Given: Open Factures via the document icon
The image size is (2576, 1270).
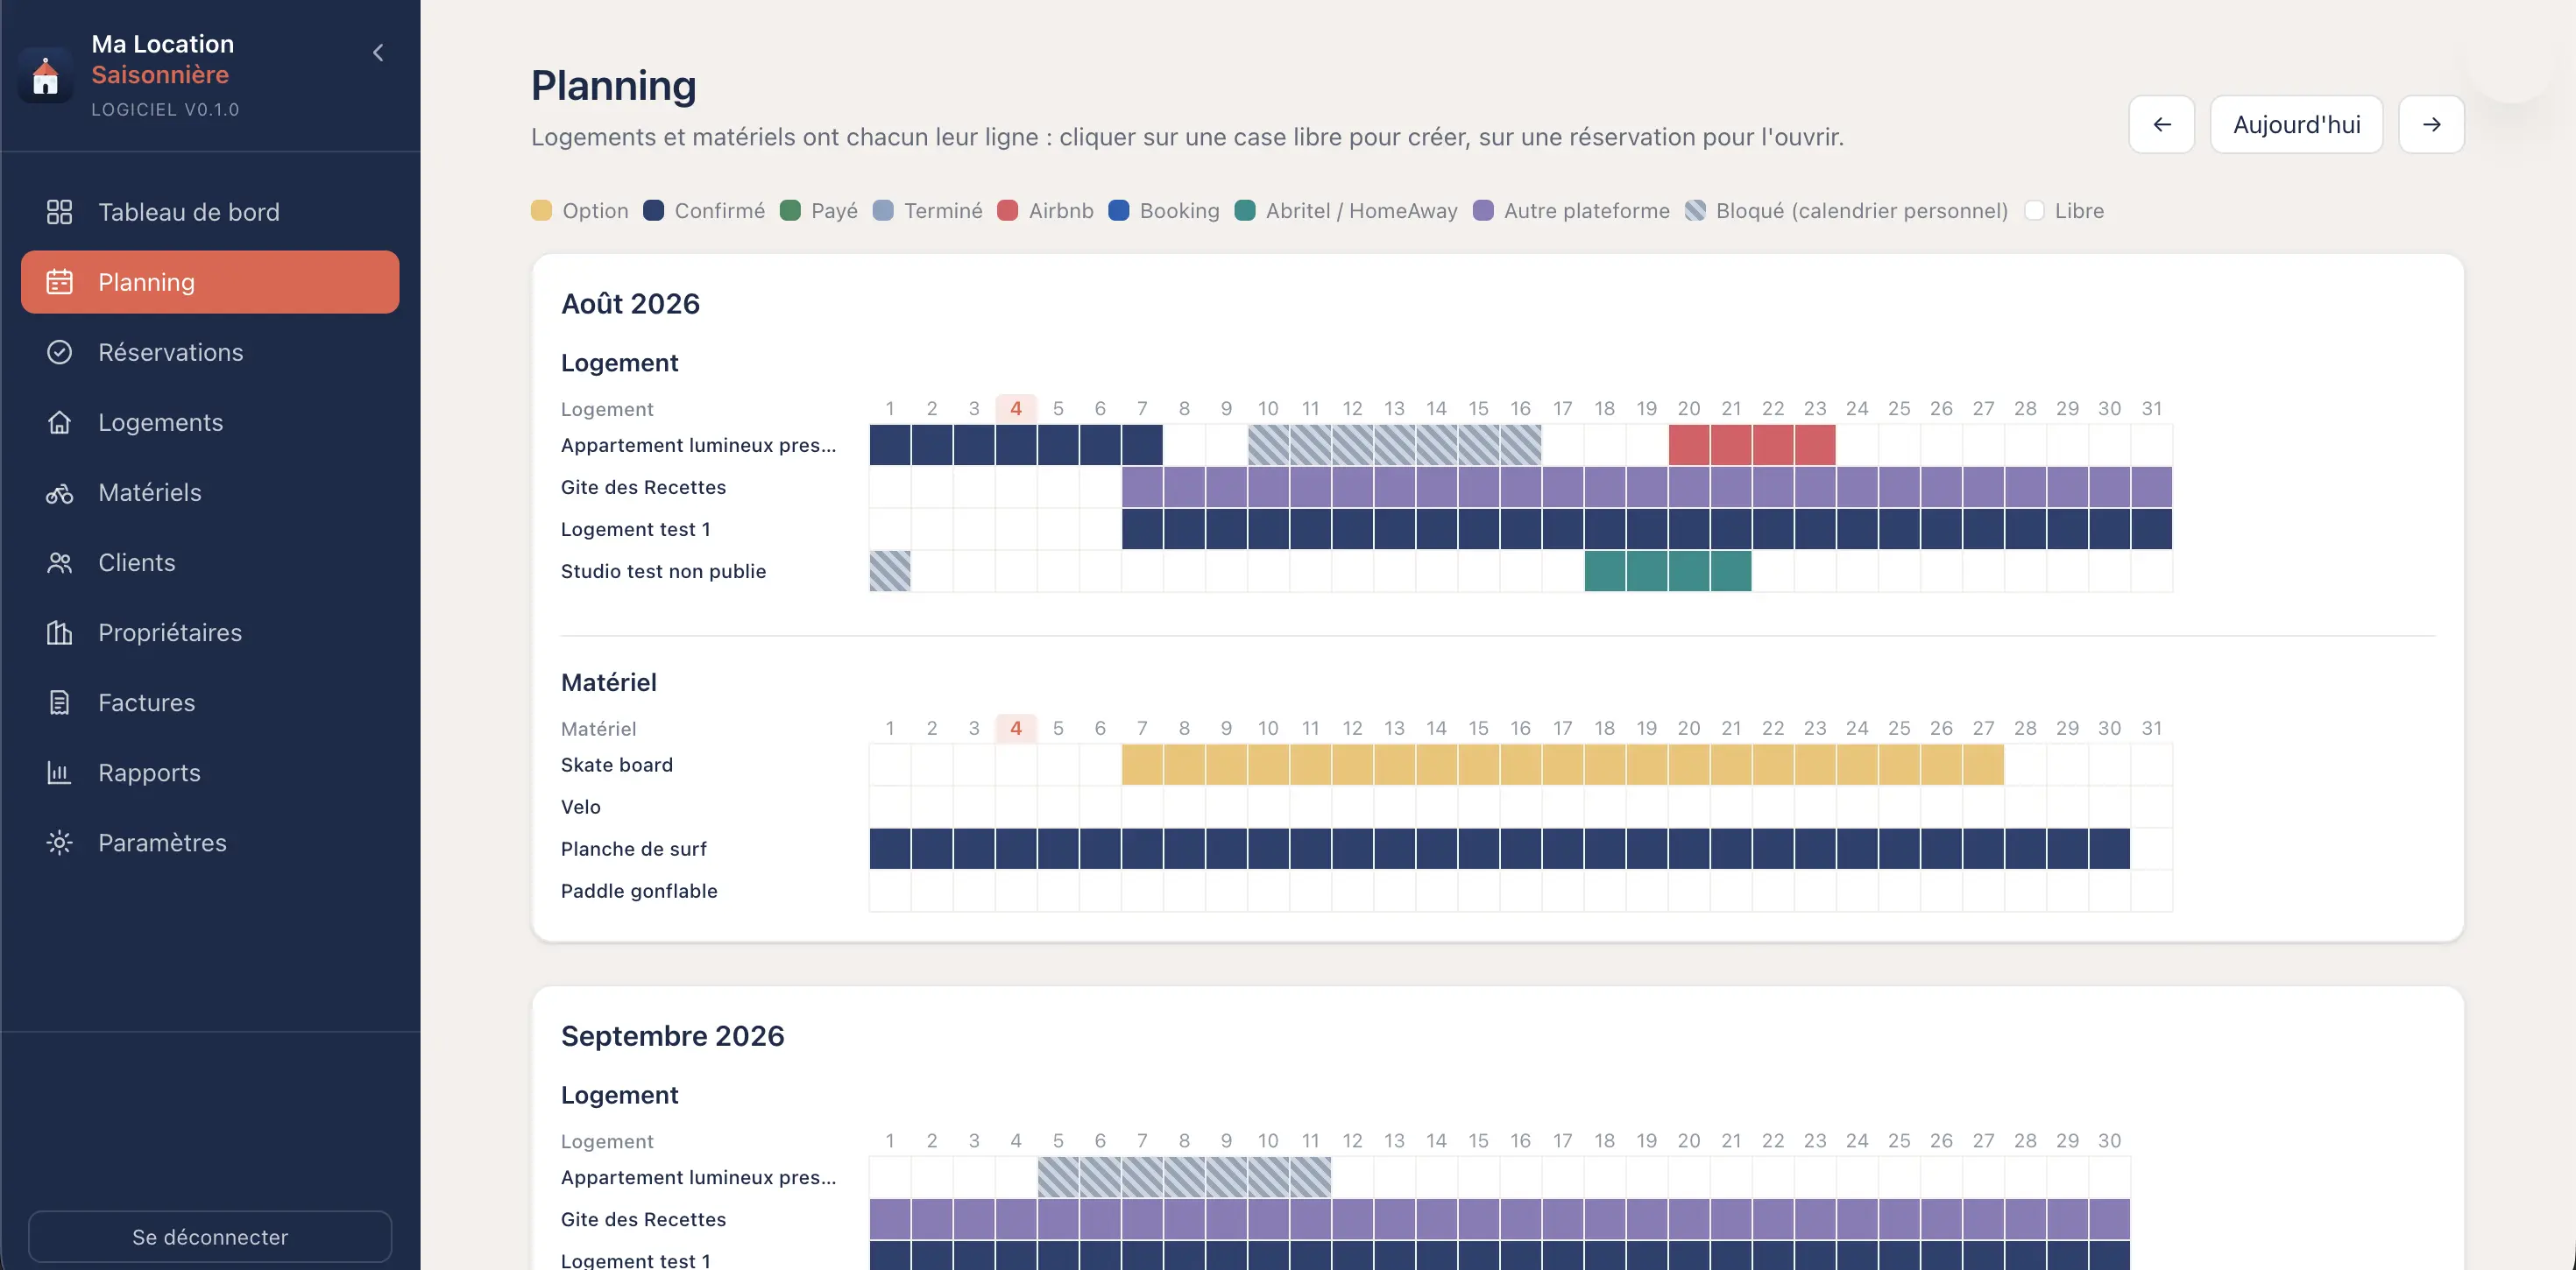Looking at the screenshot, I should (59, 703).
